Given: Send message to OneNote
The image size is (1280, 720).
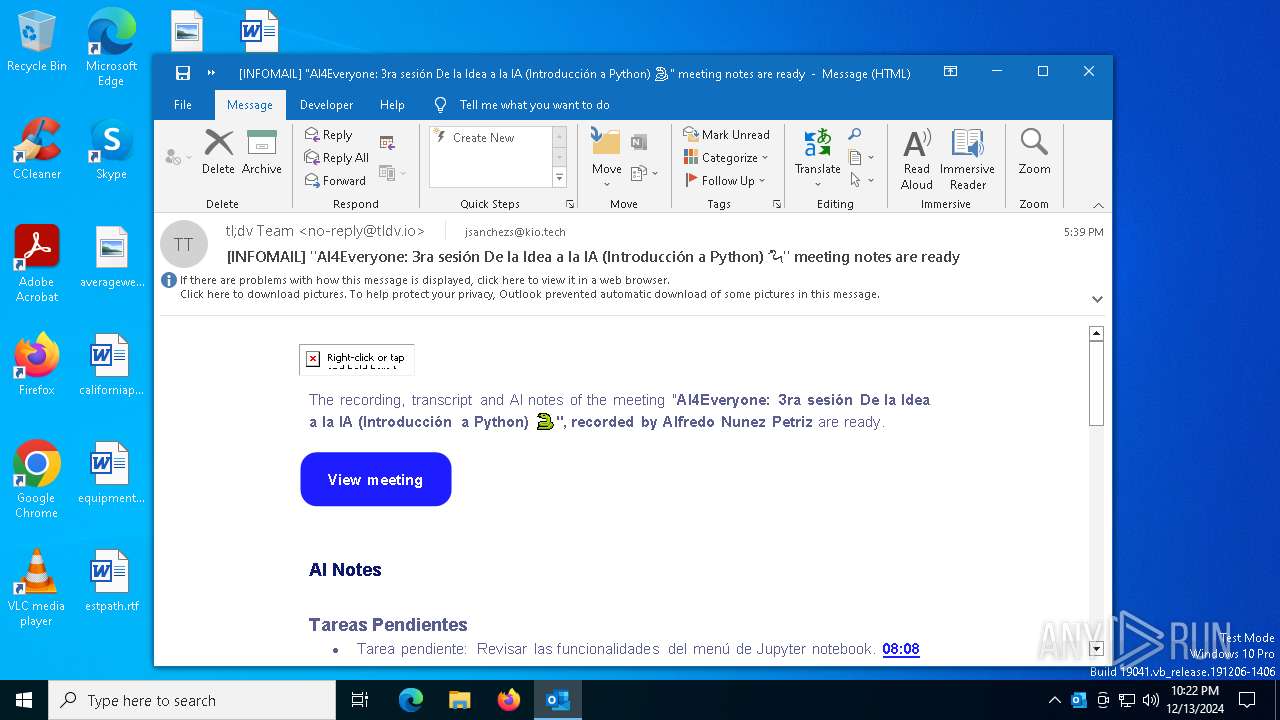Looking at the screenshot, I should (x=639, y=142).
